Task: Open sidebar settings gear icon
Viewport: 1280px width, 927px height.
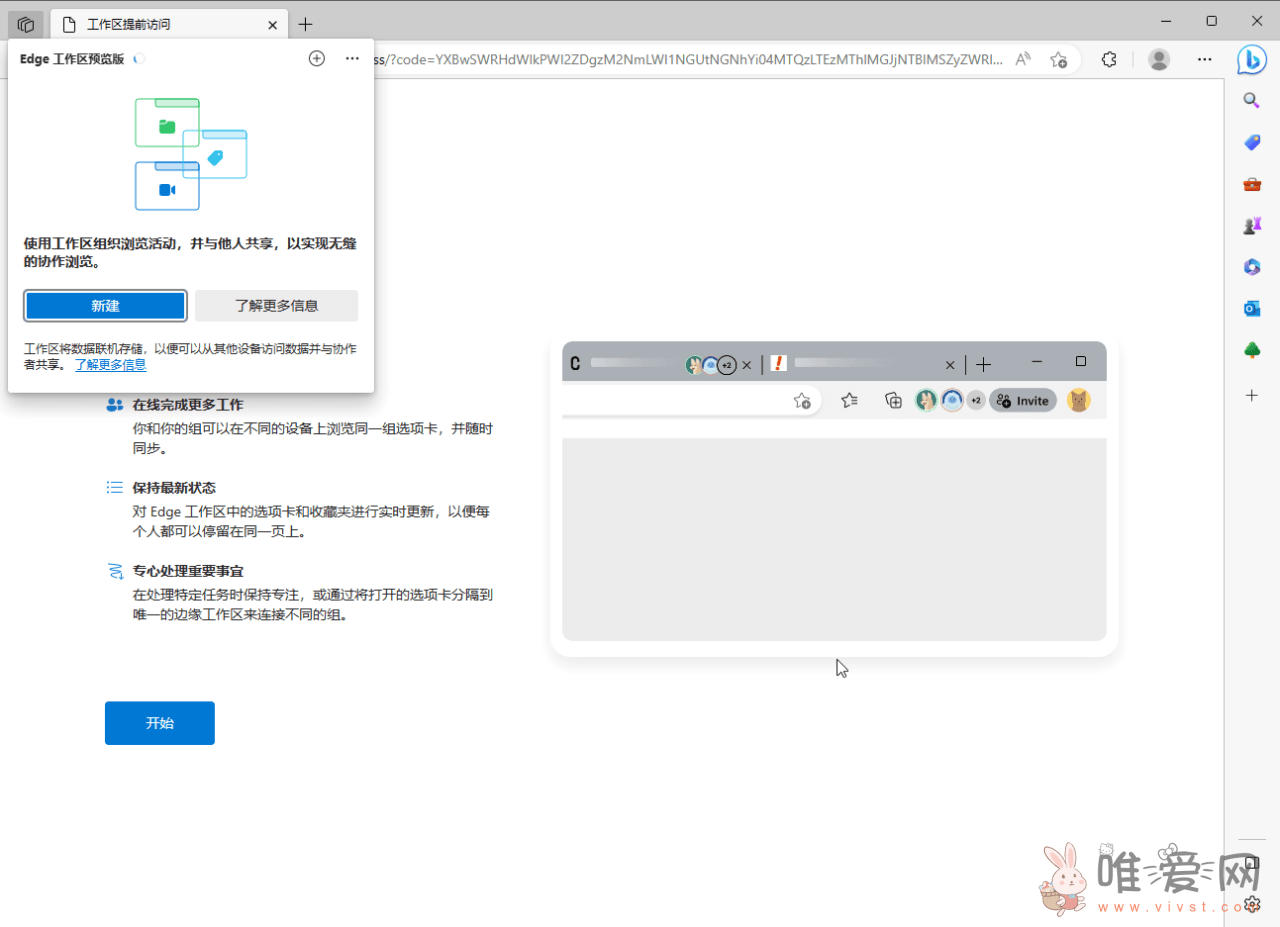Action: pos(1252,904)
